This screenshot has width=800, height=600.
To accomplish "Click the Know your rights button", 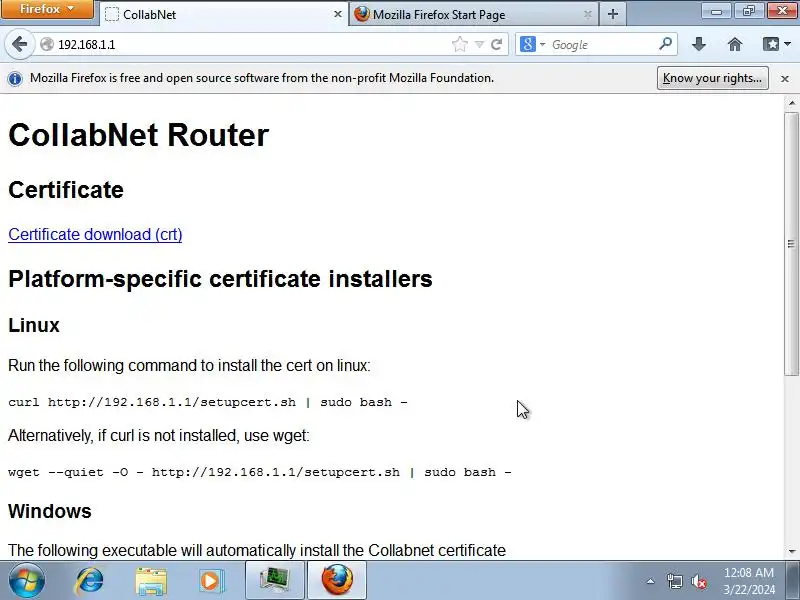I will click(x=712, y=78).
